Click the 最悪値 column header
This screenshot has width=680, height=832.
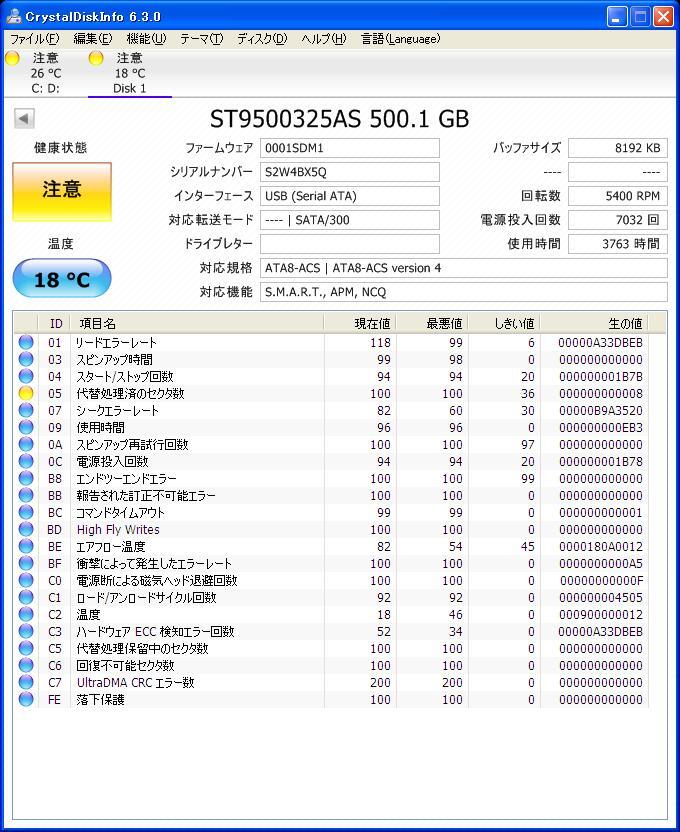(x=432, y=323)
